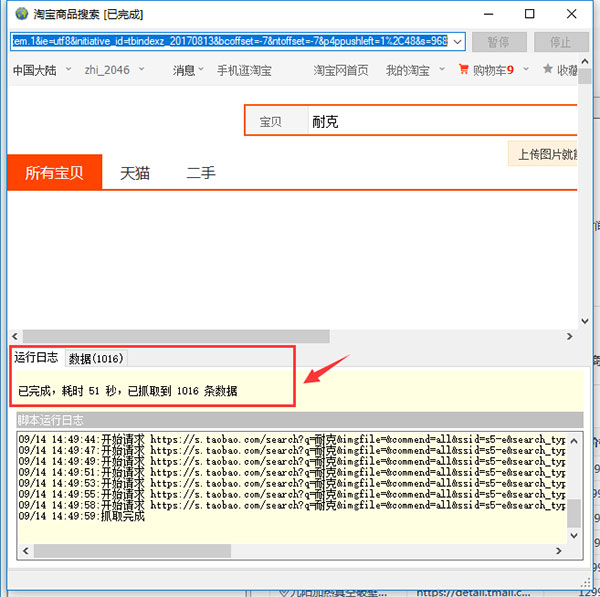Select the 宝贝 search type selector
This screenshot has height=597, width=600.
click(276, 122)
